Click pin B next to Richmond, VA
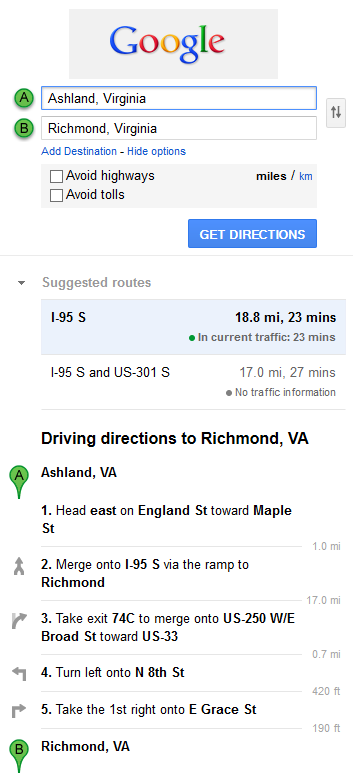Screen dimensions: 360x775 pos(19,756)
